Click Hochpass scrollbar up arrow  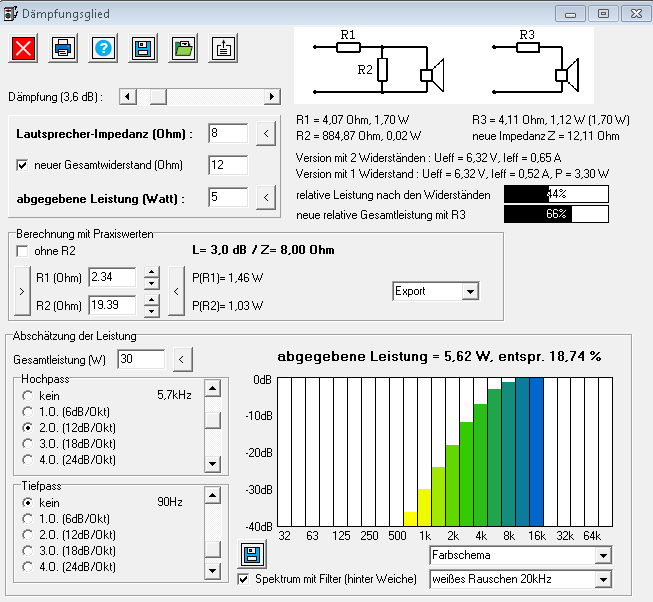click(x=213, y=388)
